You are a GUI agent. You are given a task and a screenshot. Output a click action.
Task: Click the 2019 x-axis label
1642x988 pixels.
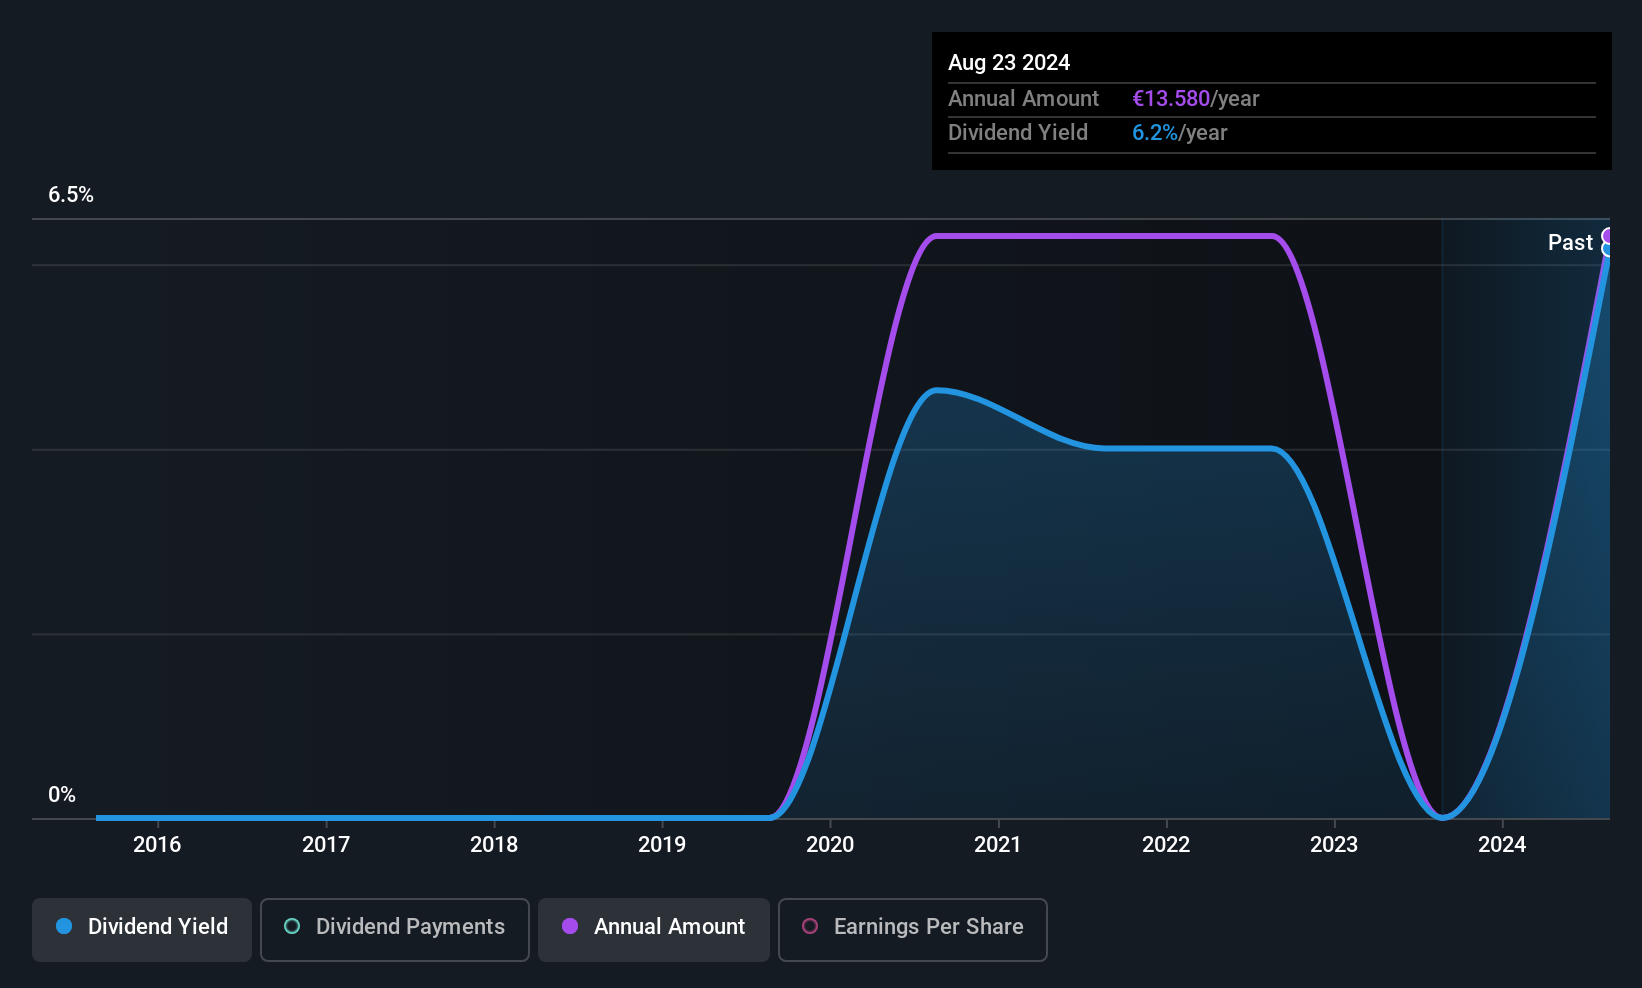pos(662,844)
